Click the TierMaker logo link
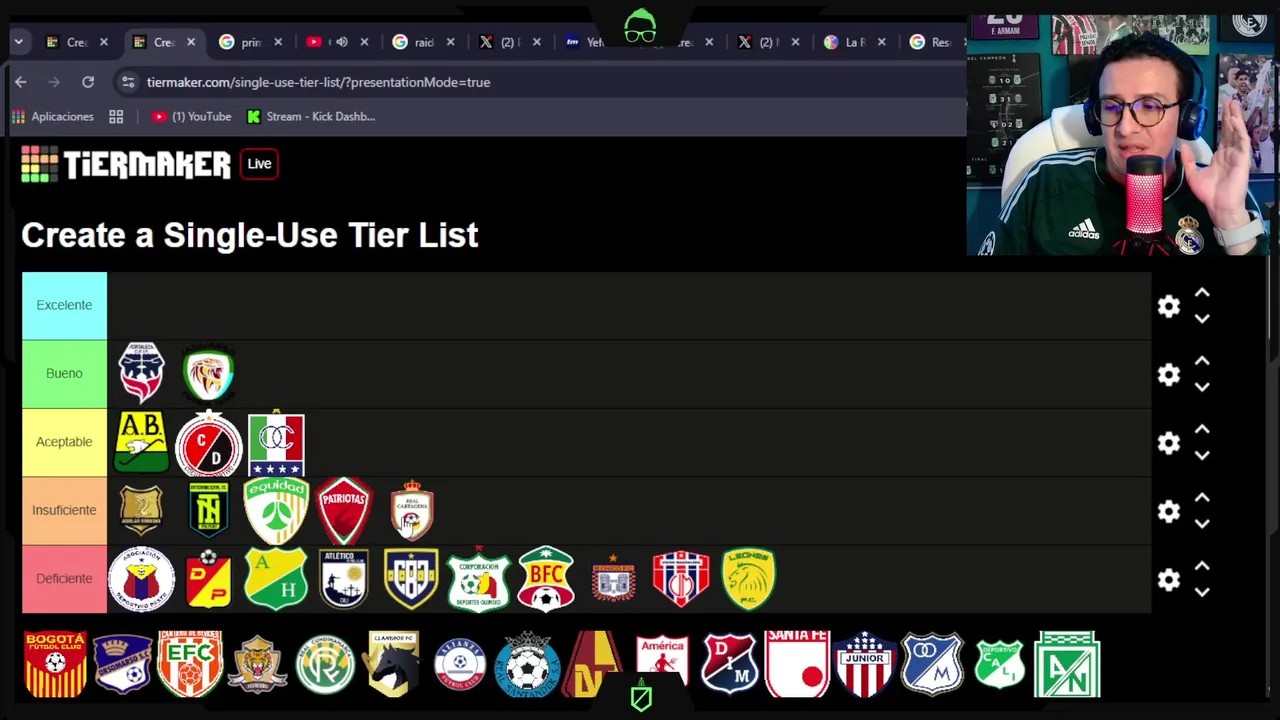1280x720 pixels. pos(126,164)
